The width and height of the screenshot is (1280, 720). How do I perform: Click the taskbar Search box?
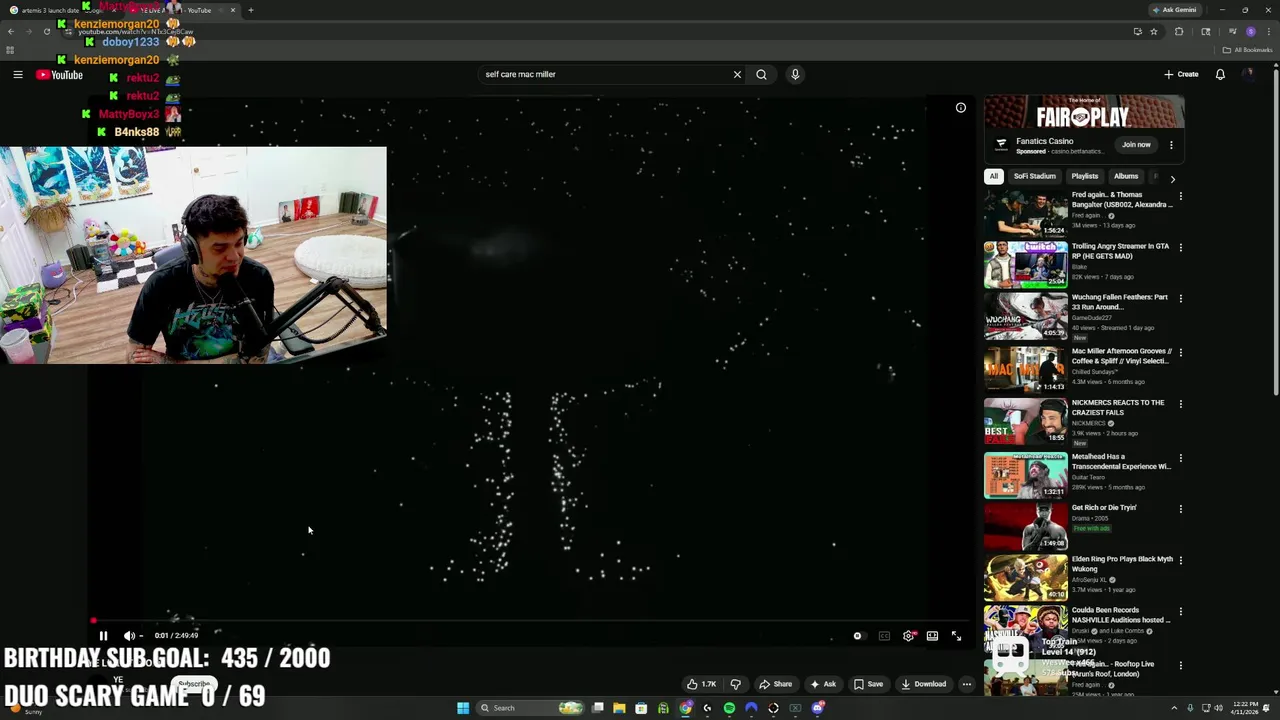(530, 708)
